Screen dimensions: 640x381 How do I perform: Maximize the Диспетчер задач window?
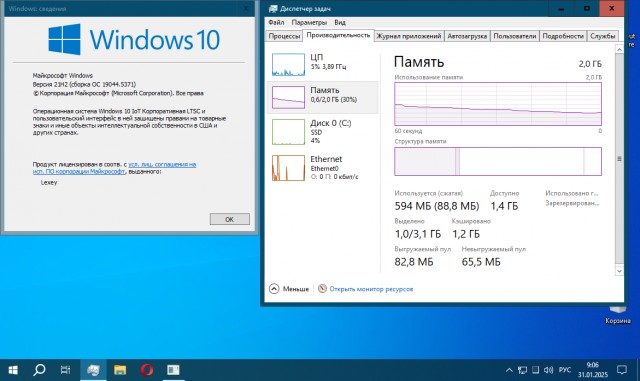click(x=587, y=9)
